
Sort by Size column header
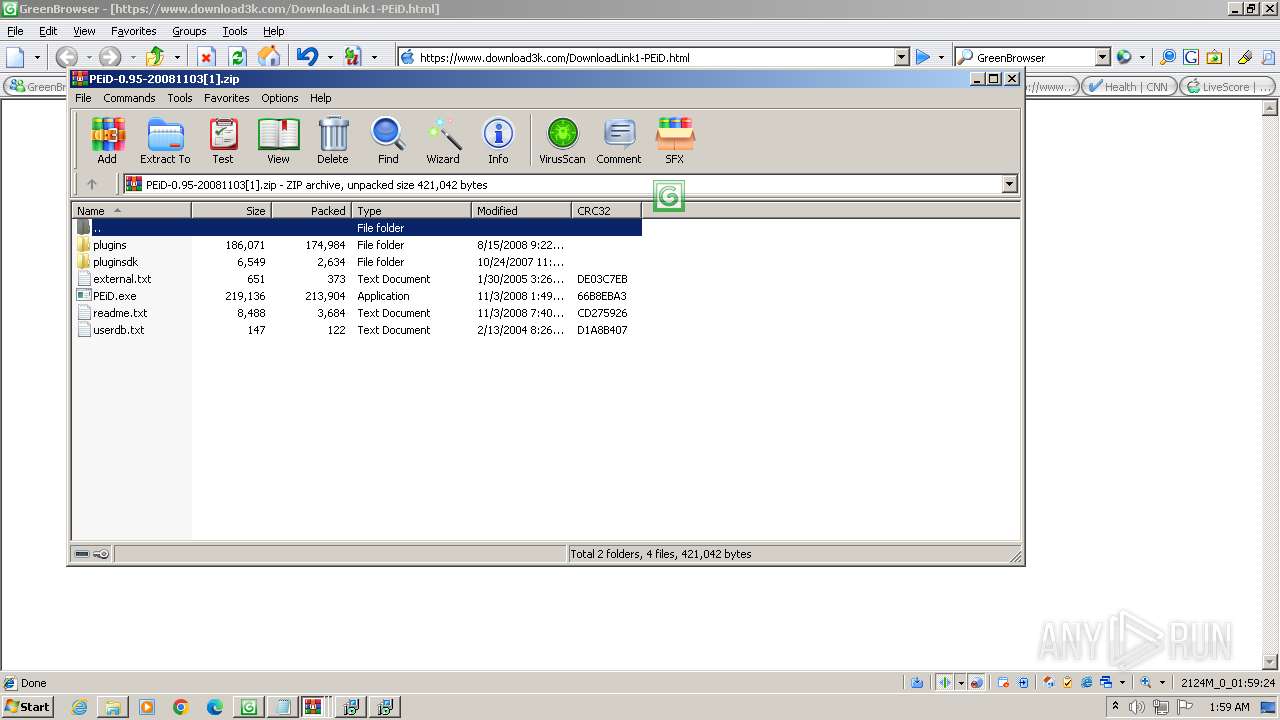[231, 210]
